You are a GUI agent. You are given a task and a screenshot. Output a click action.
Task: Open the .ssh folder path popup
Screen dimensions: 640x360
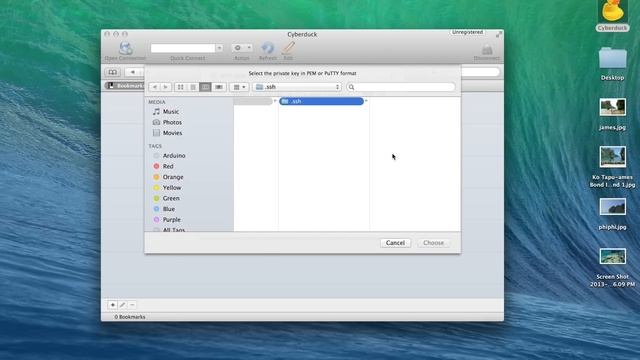click(x=297, y=87)
